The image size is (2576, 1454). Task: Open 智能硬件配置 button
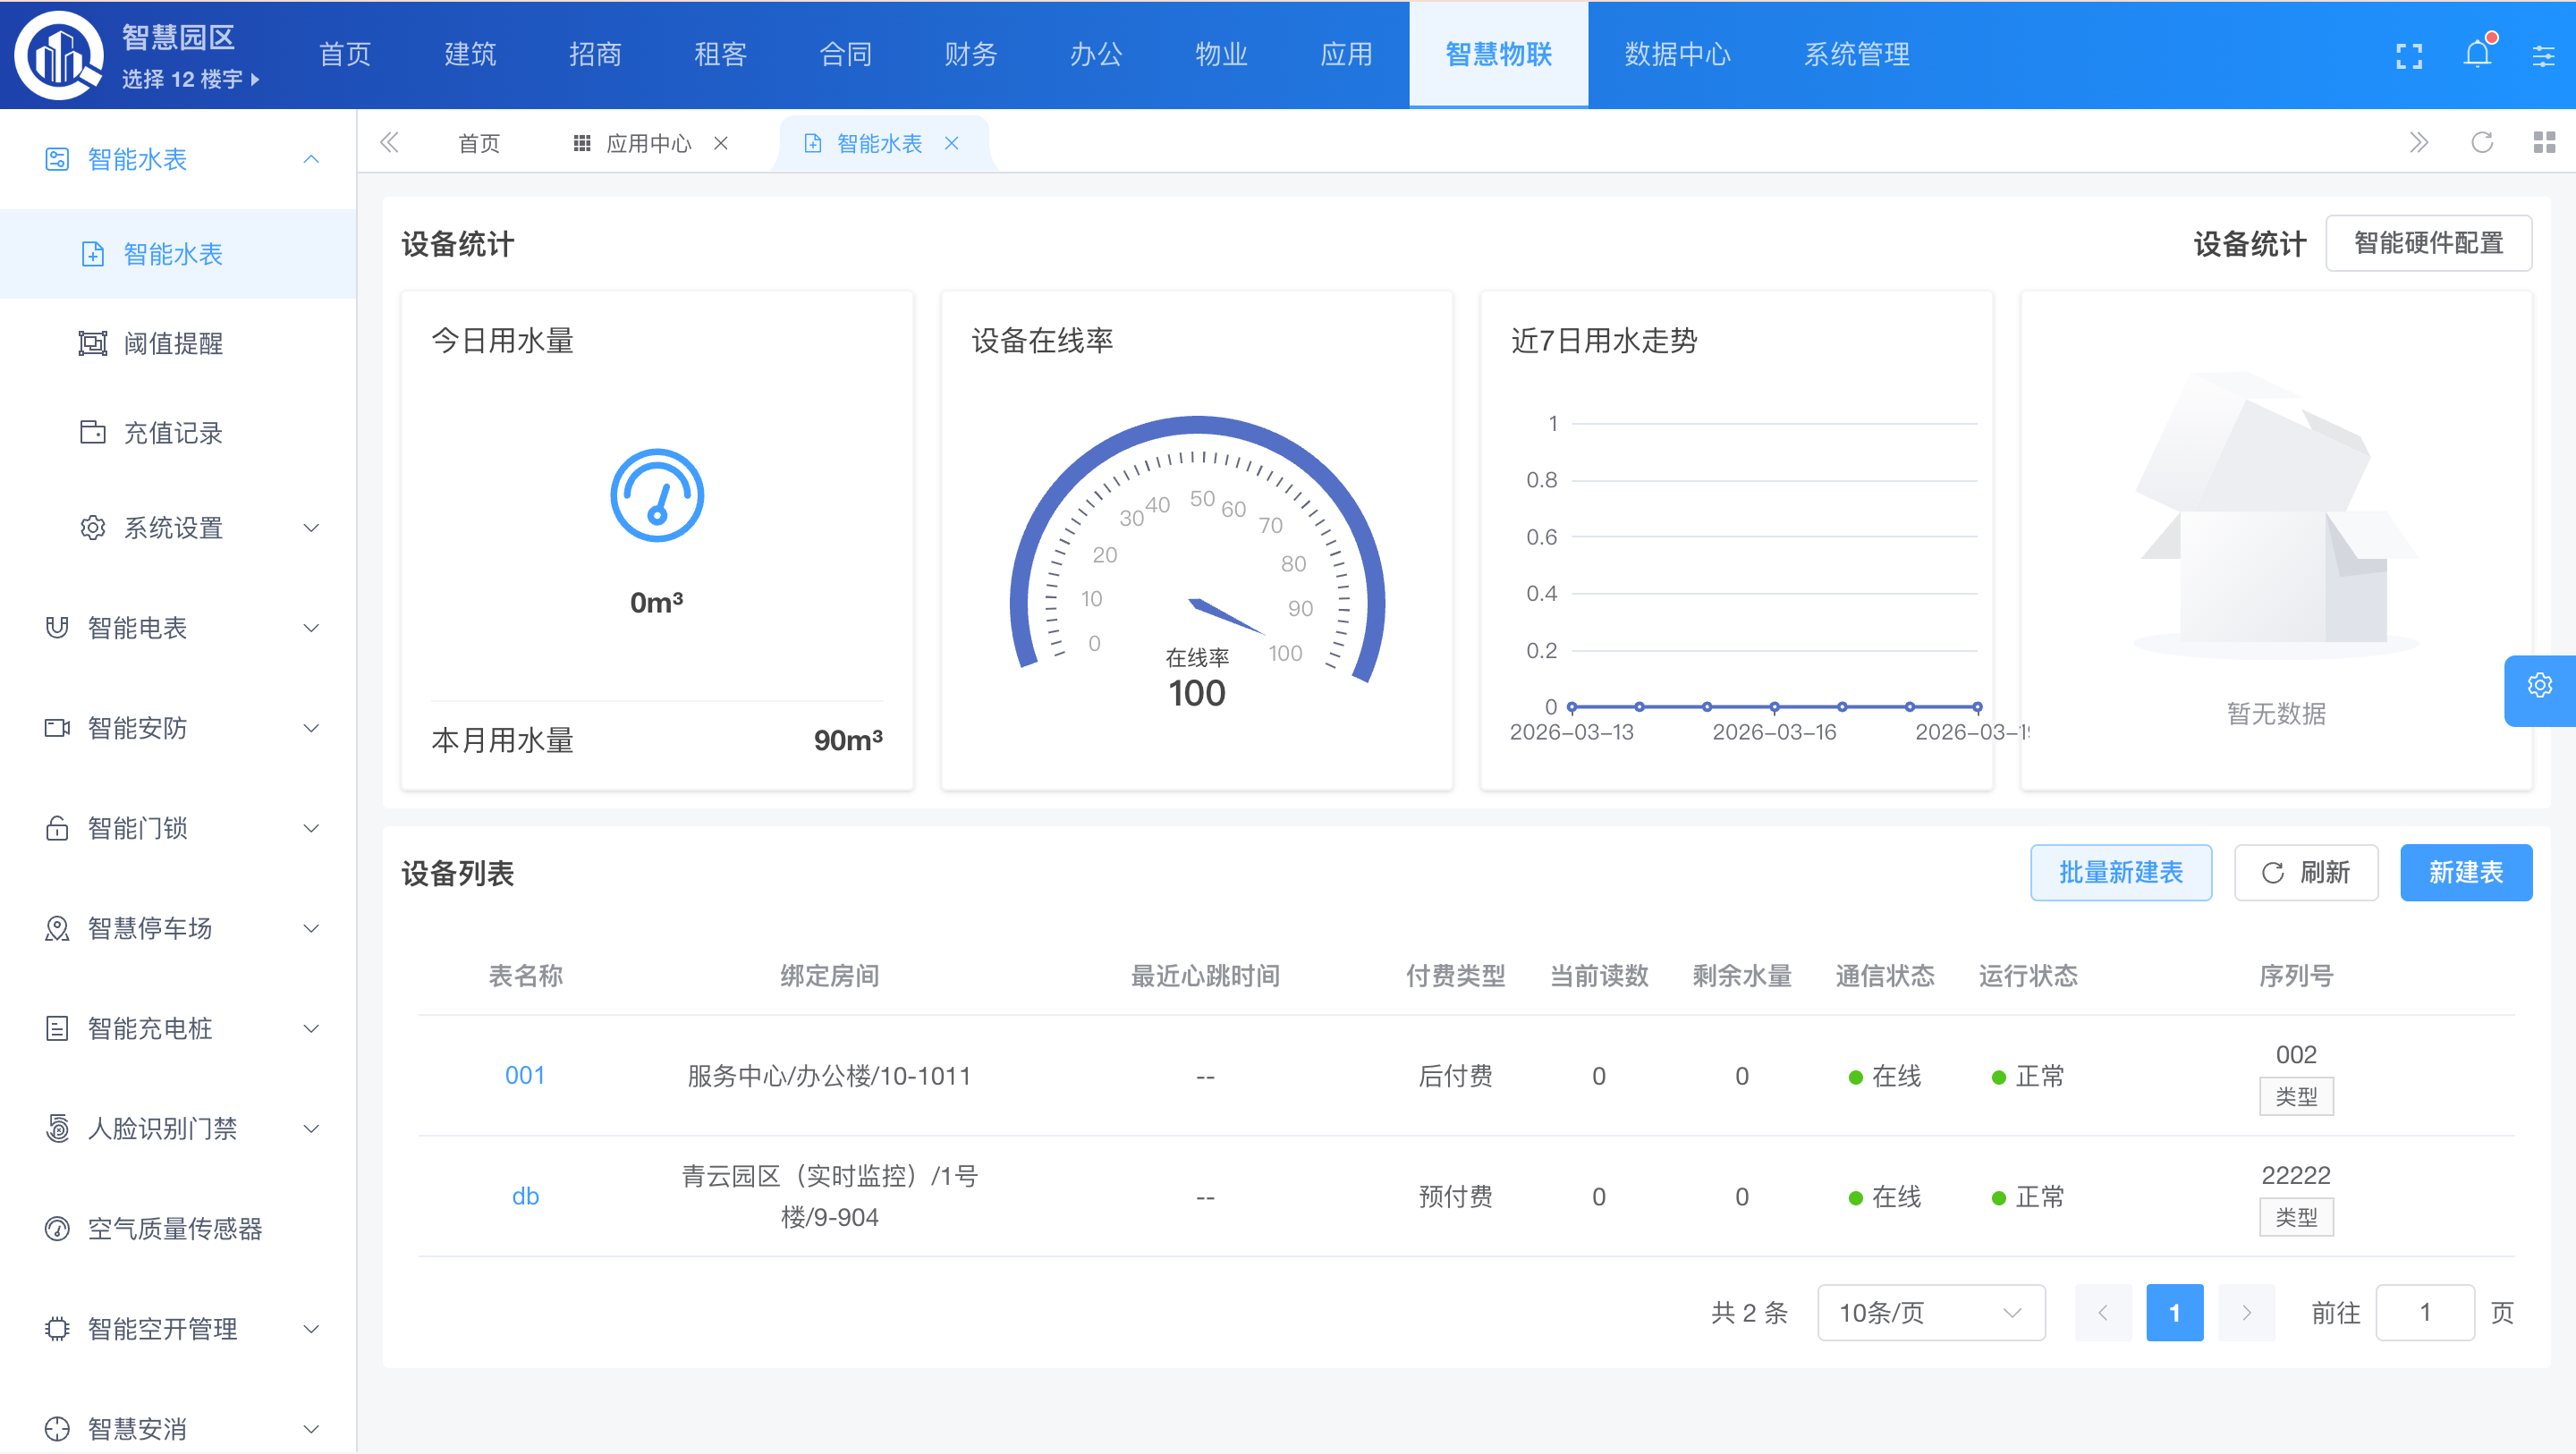click(2428, 243)
